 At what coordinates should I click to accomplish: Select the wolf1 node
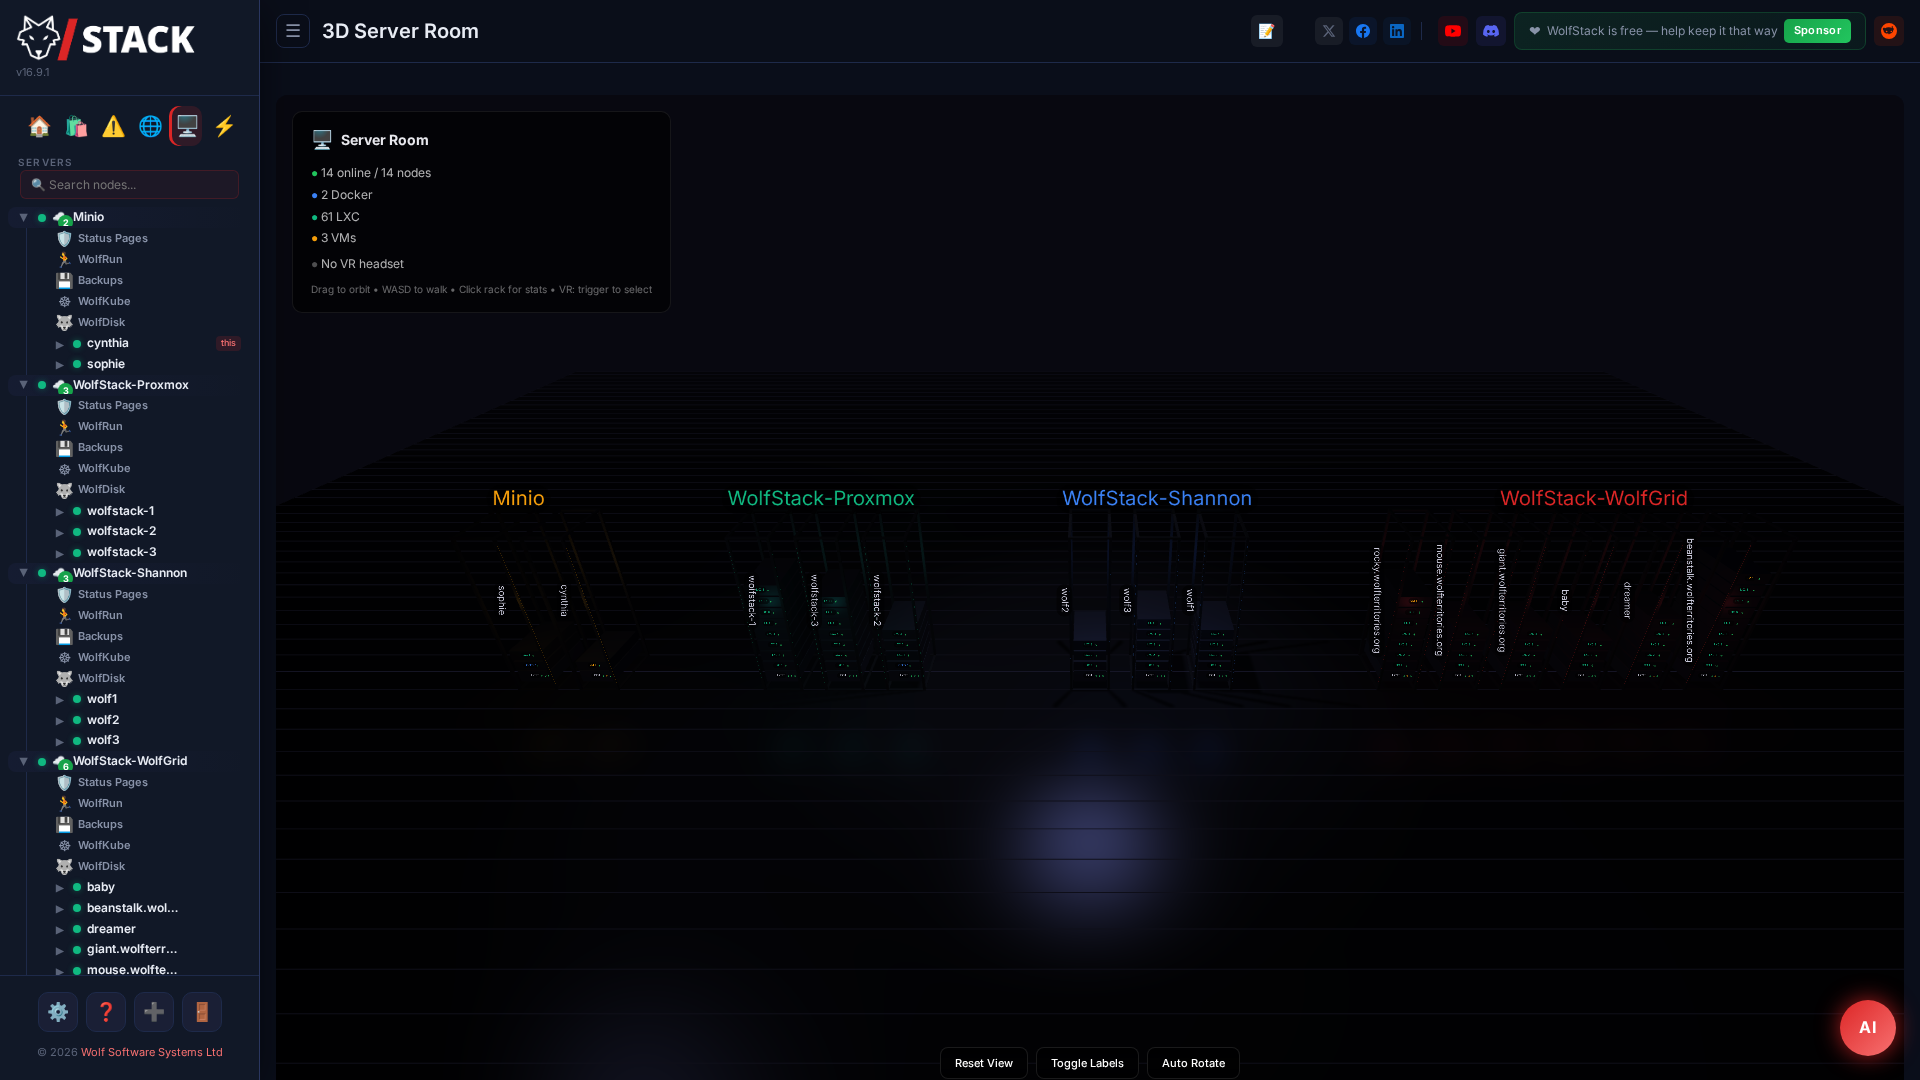point(102,699)
